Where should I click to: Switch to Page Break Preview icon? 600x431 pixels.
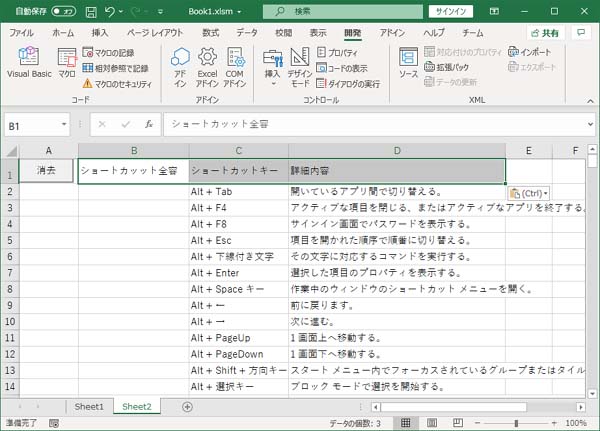coord(458,423)
